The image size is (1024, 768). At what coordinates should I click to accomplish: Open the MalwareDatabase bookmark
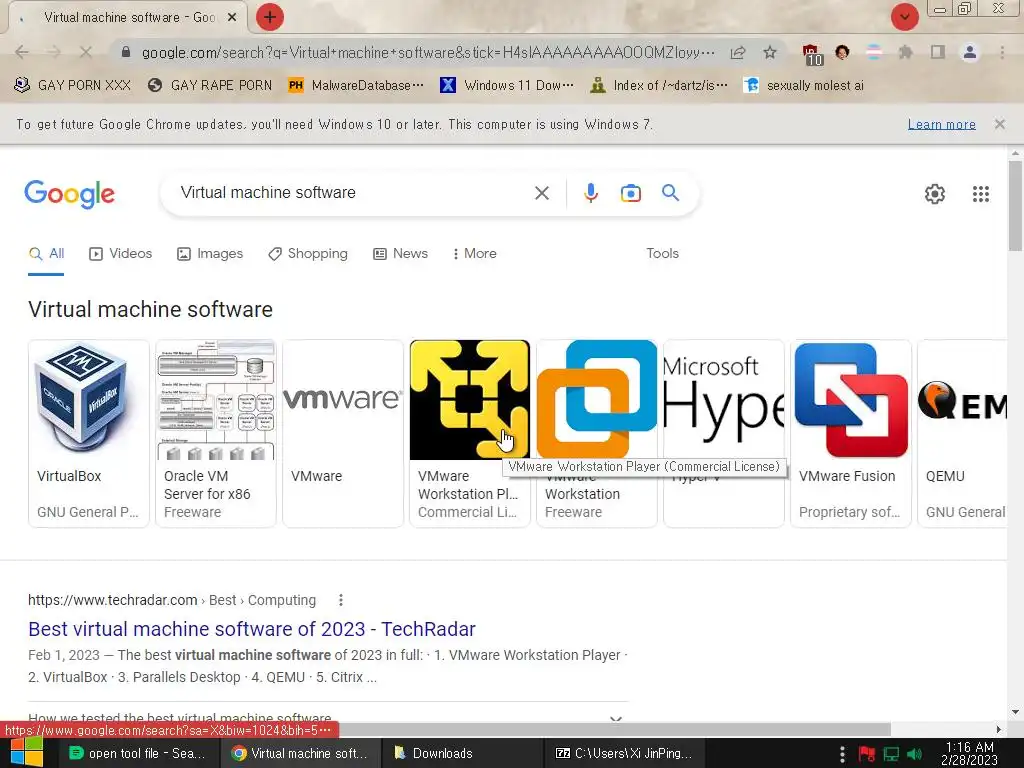pyautogui.click(x=356, y=86)
